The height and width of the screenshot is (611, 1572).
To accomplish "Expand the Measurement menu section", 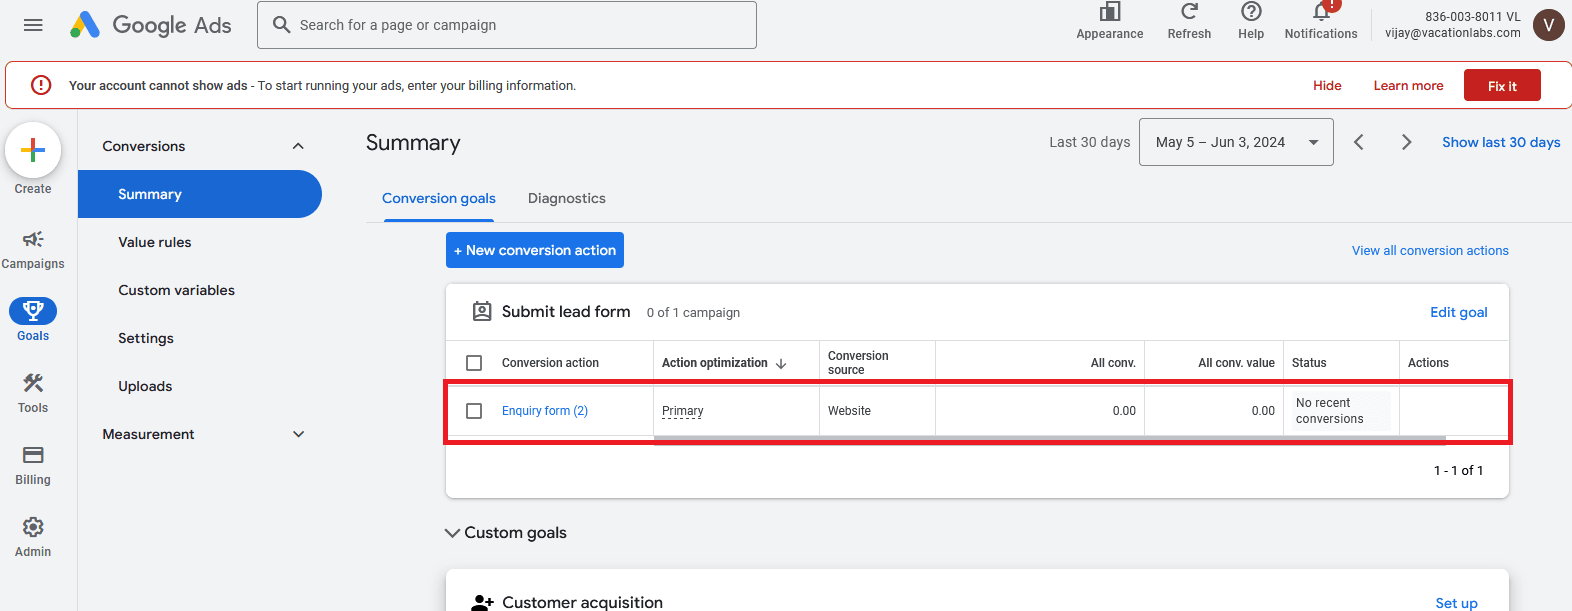I will tap(298, 434).
